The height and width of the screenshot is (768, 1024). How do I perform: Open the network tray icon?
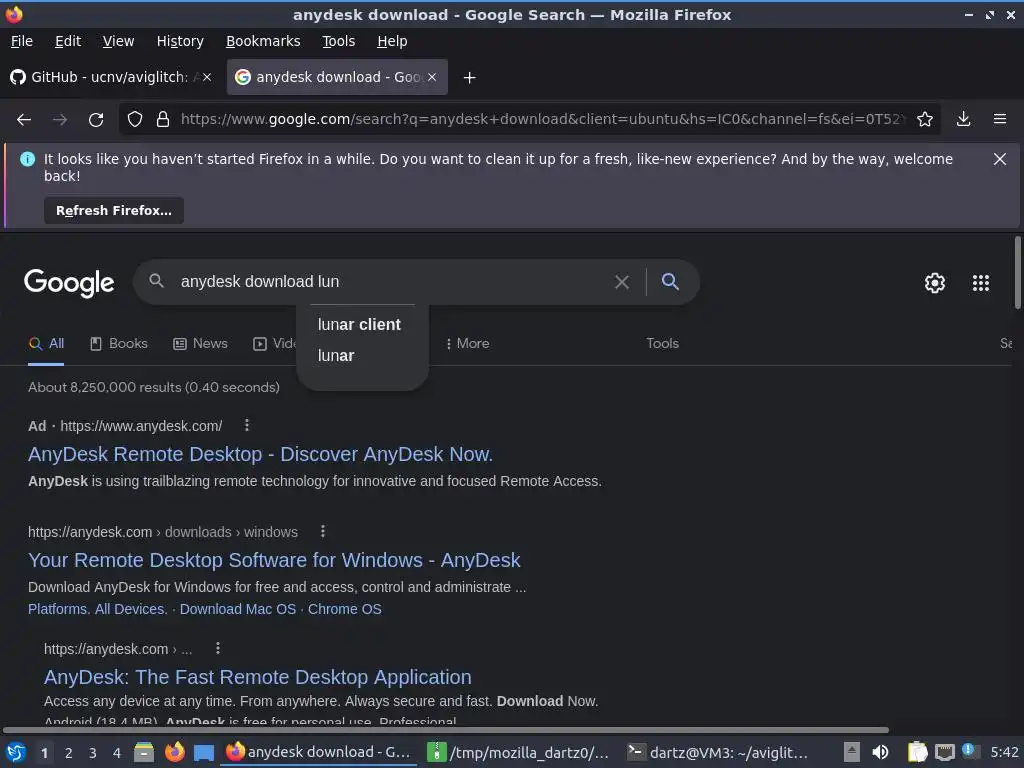(x=944, y=752)
